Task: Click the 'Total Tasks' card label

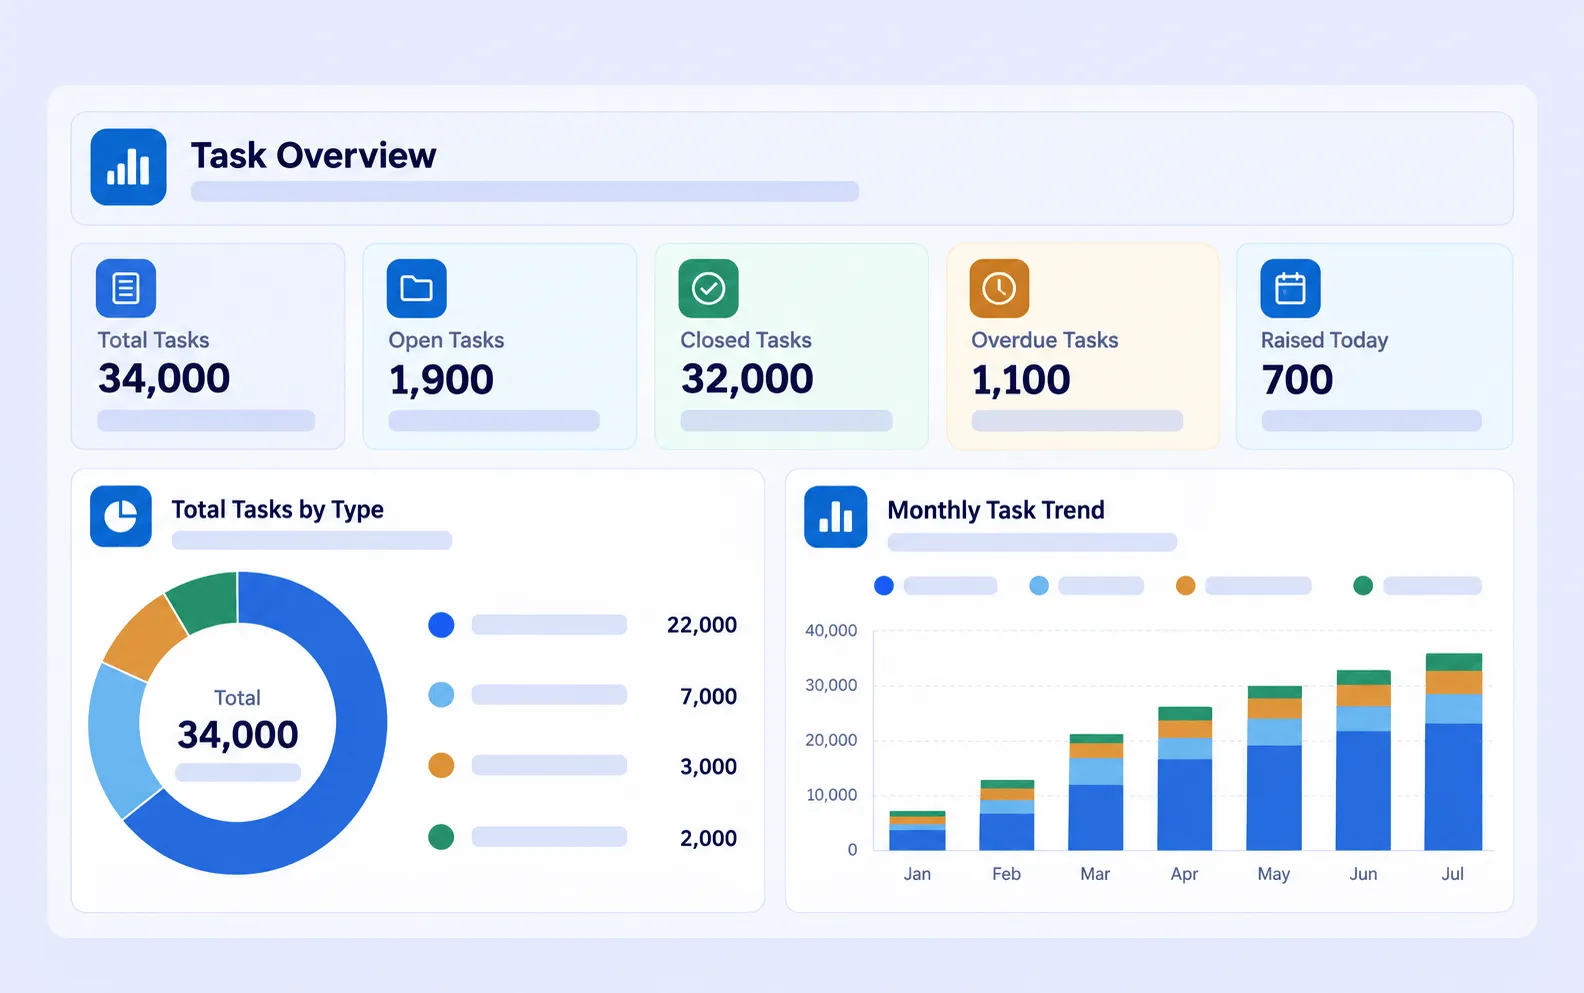Action: (154, 340)
